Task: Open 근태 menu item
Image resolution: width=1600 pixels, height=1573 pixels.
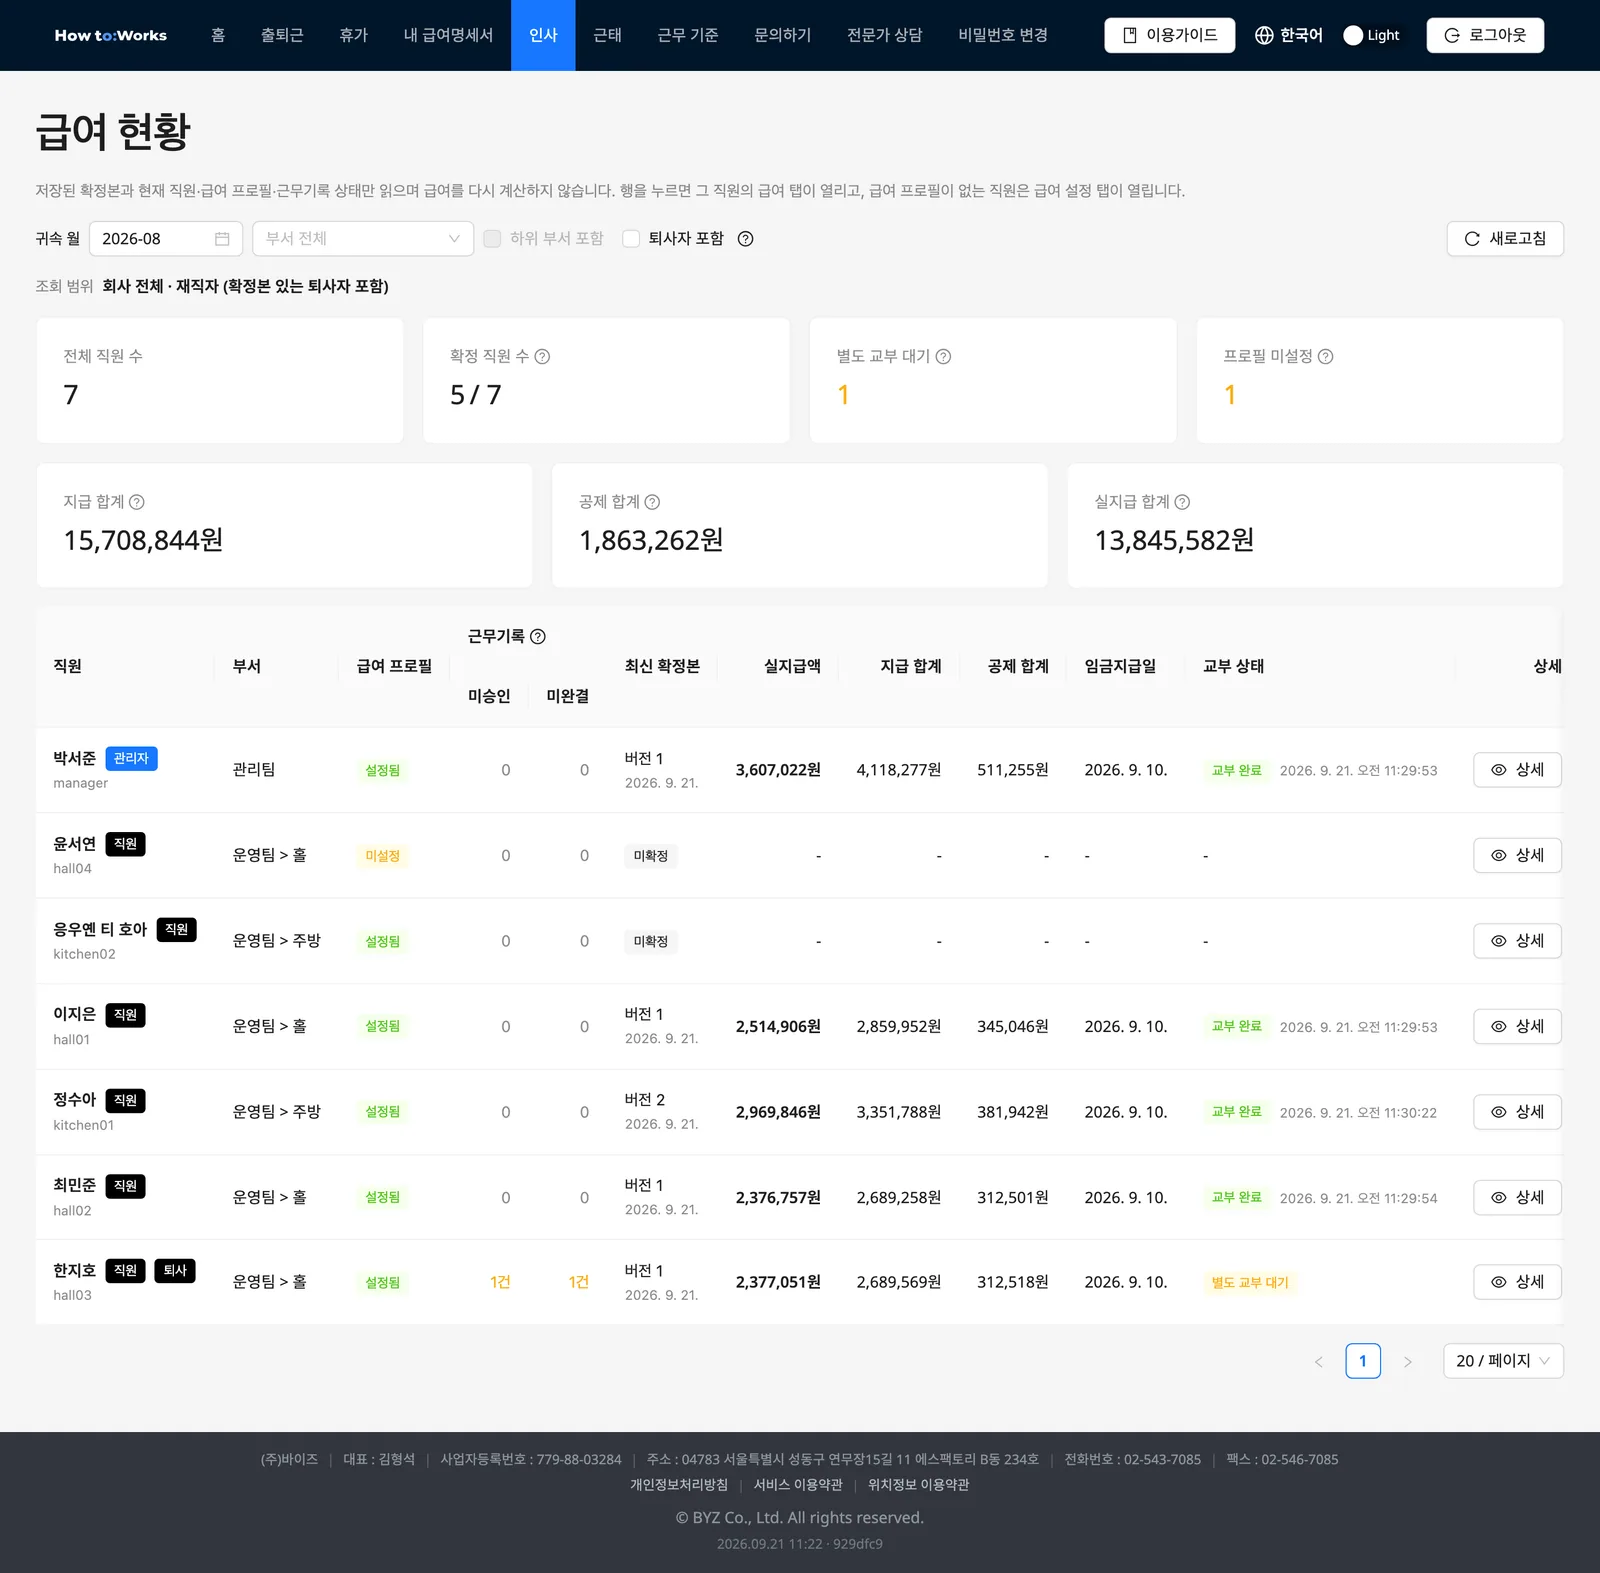Action: pyautogui.click(x=607, y=35)
